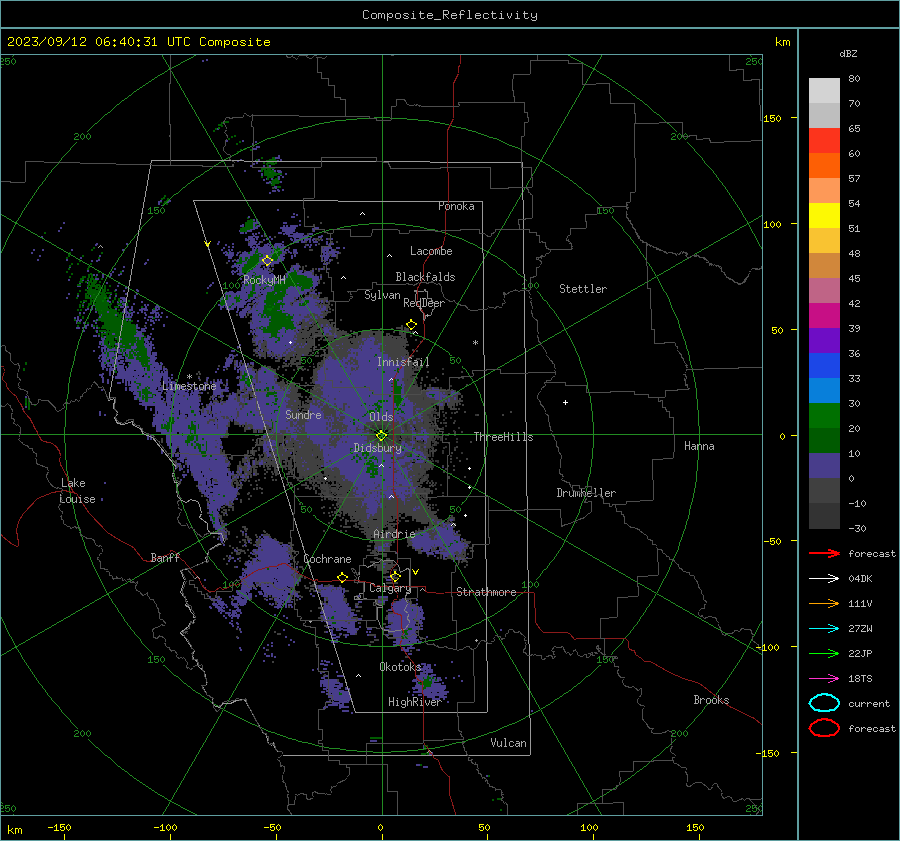This screenshot has height=841, width=900.
Task: Click the Calgary label
Action: coord(390,588)
